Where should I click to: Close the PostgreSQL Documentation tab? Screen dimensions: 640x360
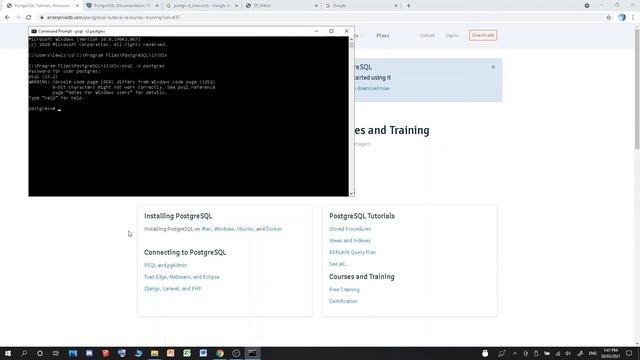(157, 6)
